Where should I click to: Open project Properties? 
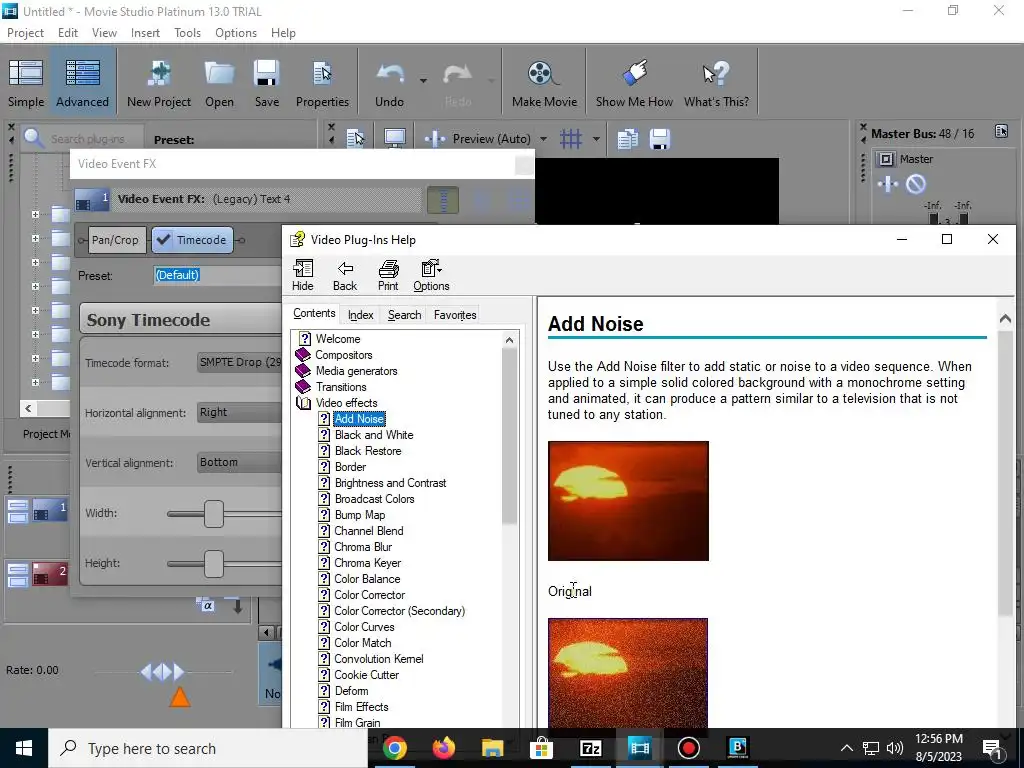pos(322,83)
